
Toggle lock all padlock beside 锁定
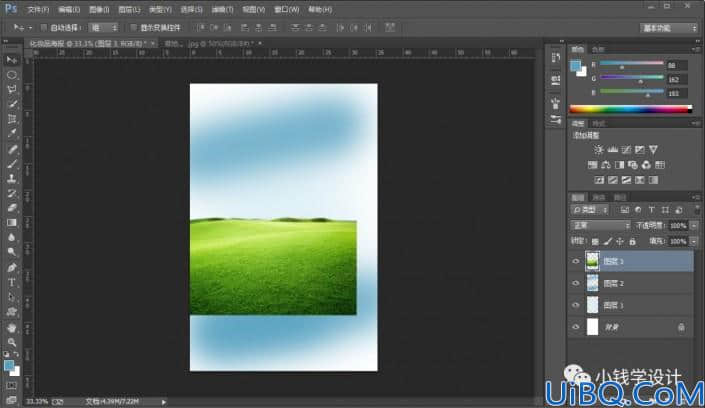click(x=633, y=242)
